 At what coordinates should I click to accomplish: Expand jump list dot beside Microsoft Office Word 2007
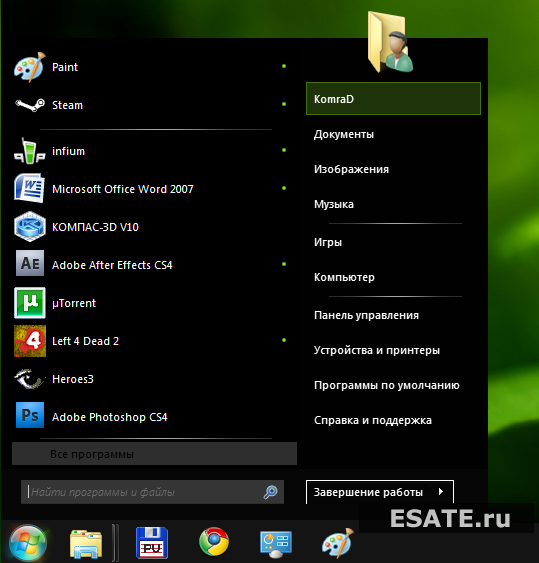284,188
